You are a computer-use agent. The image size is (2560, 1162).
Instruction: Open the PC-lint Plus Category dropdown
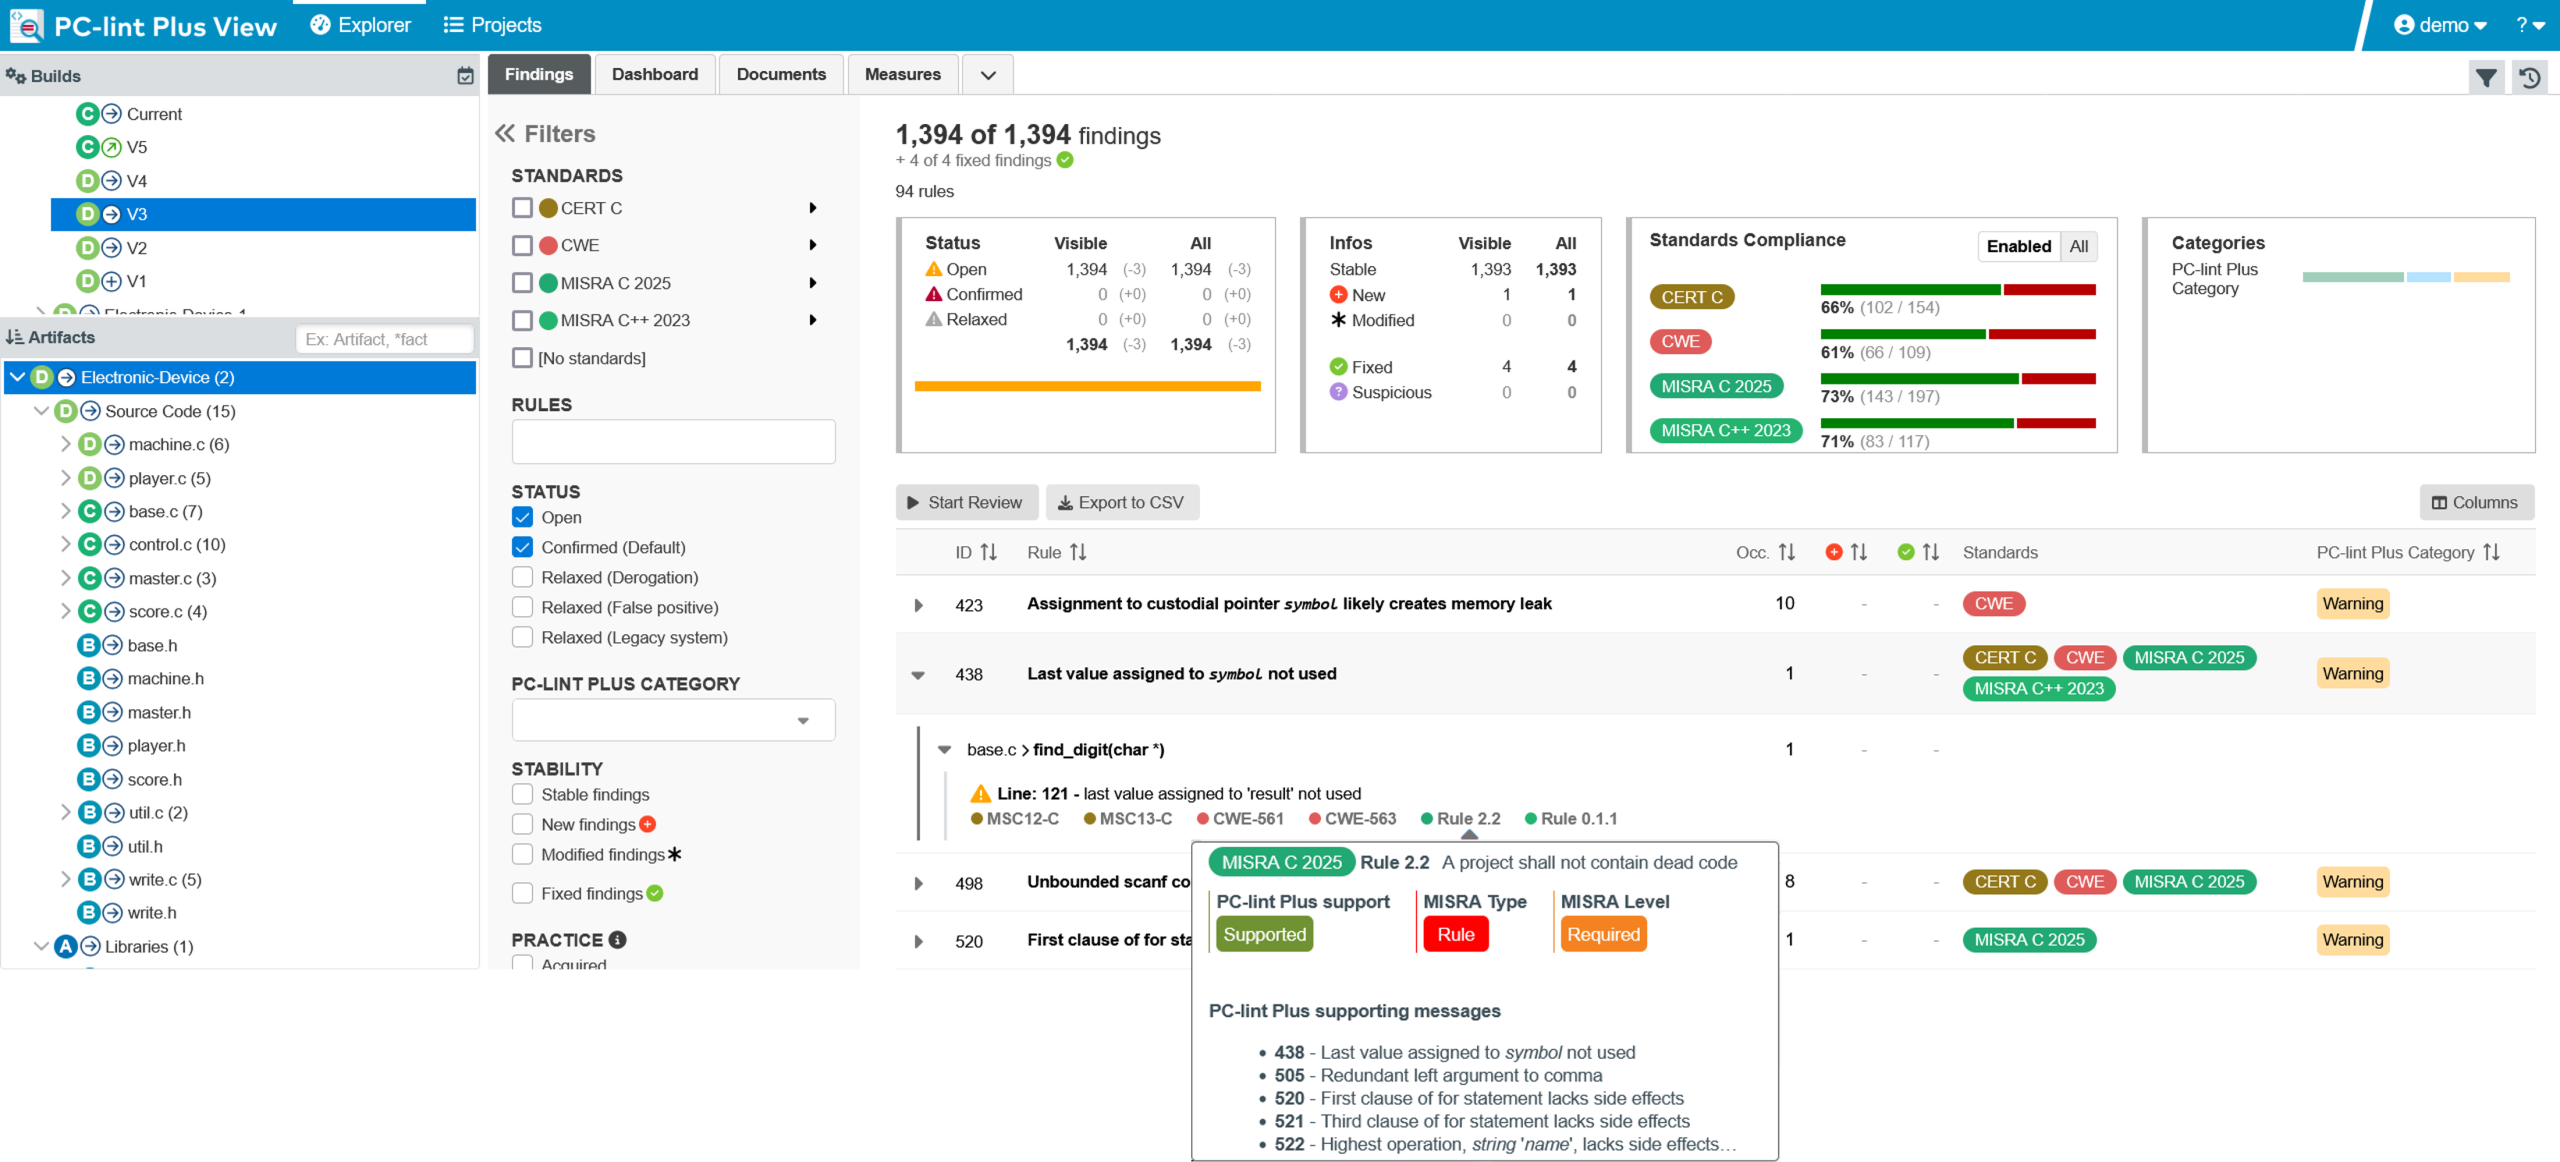[x=673, y=720]
